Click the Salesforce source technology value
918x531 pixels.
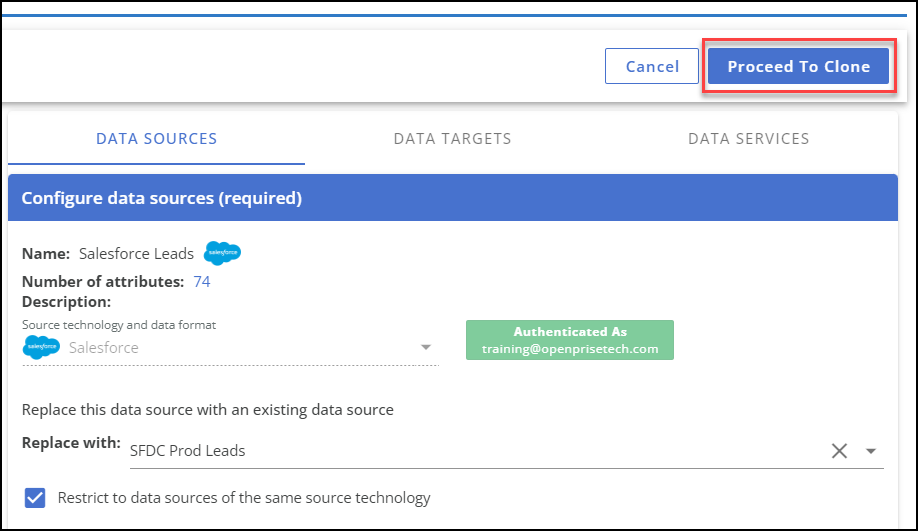point(104,348)
